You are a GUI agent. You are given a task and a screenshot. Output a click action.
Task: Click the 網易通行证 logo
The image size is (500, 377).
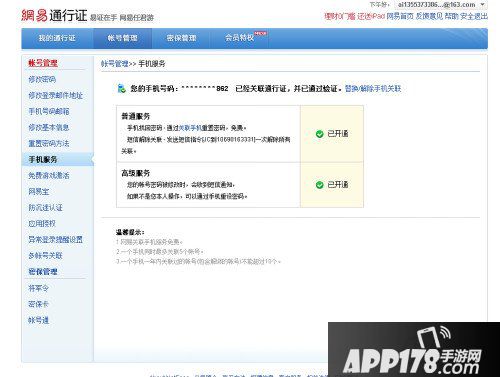coord(54,15)
